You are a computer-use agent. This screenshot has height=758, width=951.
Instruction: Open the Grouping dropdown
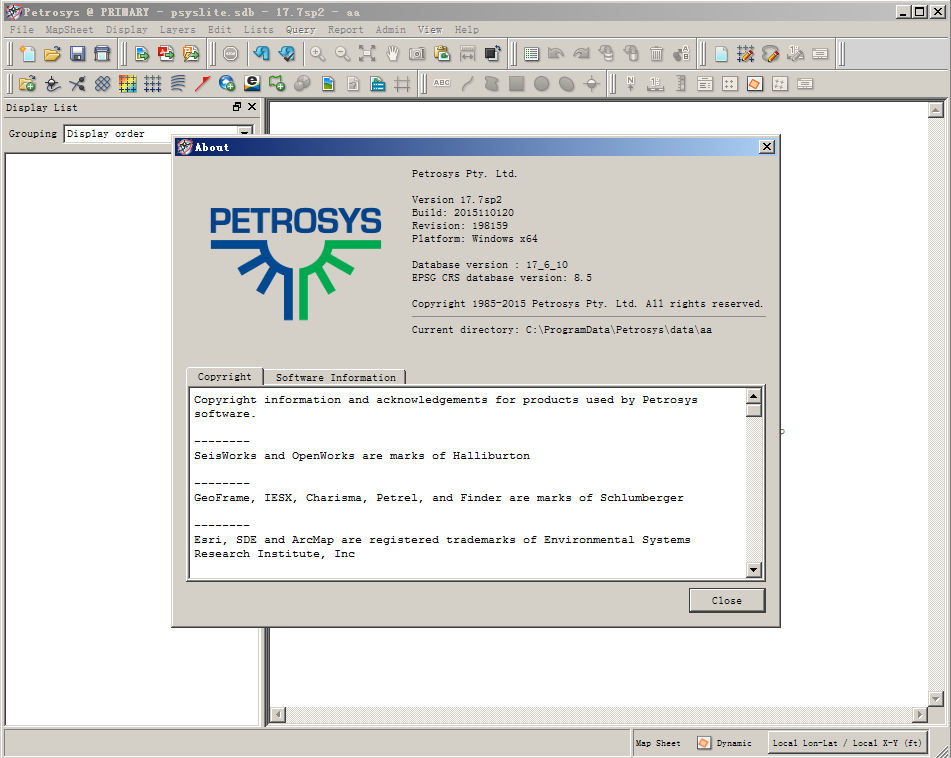pyautogui.click(x=244, y=133)
